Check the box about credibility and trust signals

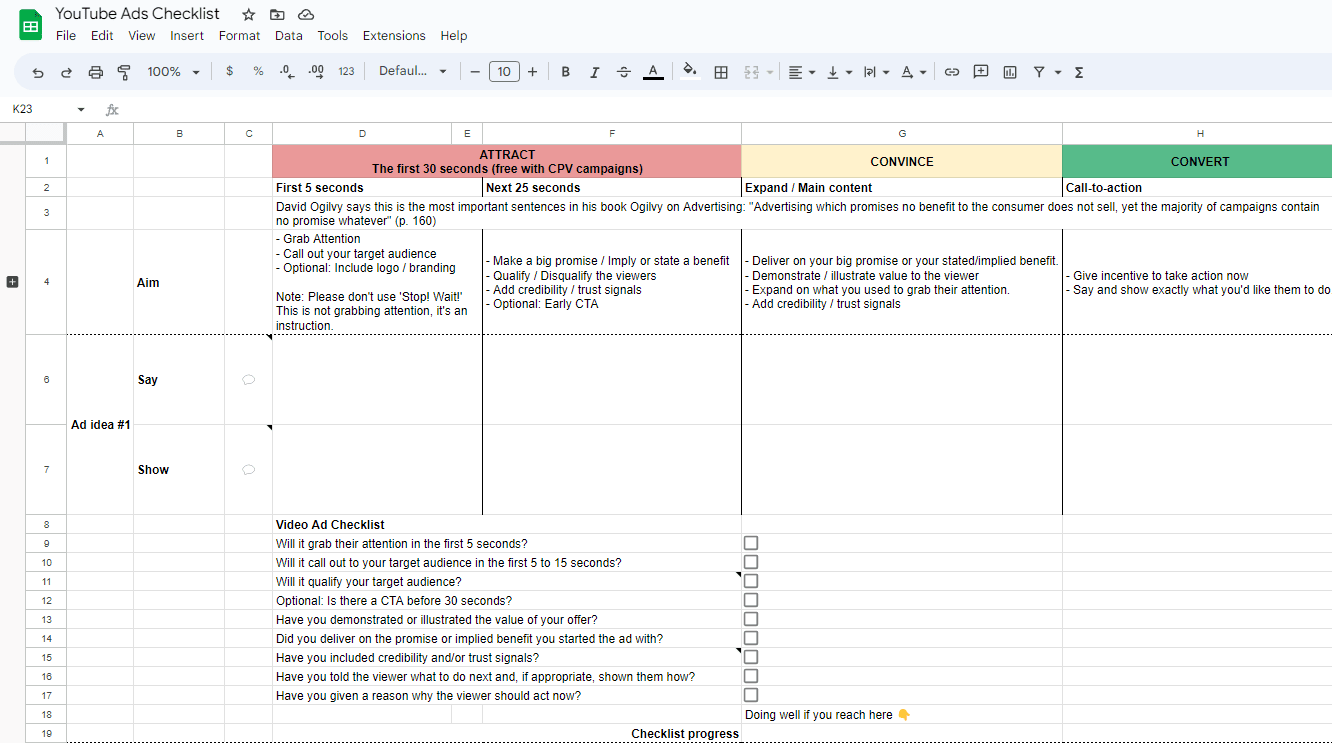pos(750,657)
